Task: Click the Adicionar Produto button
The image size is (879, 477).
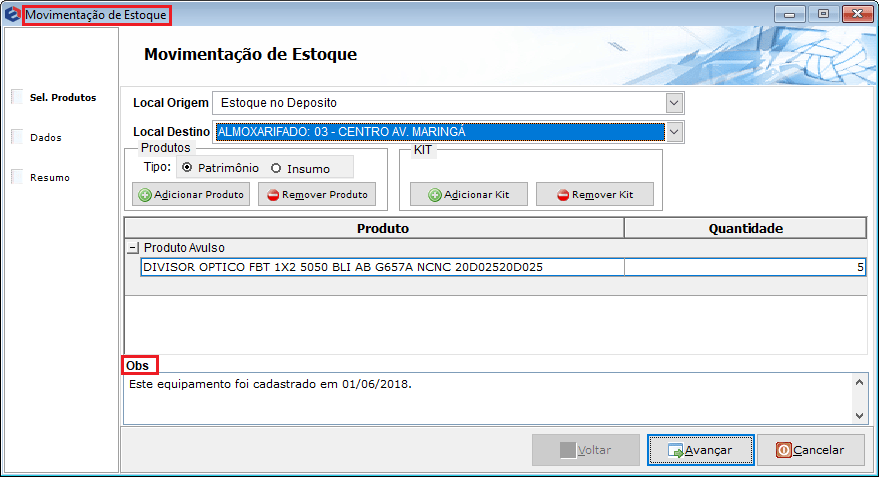Action: coord(191,194)
